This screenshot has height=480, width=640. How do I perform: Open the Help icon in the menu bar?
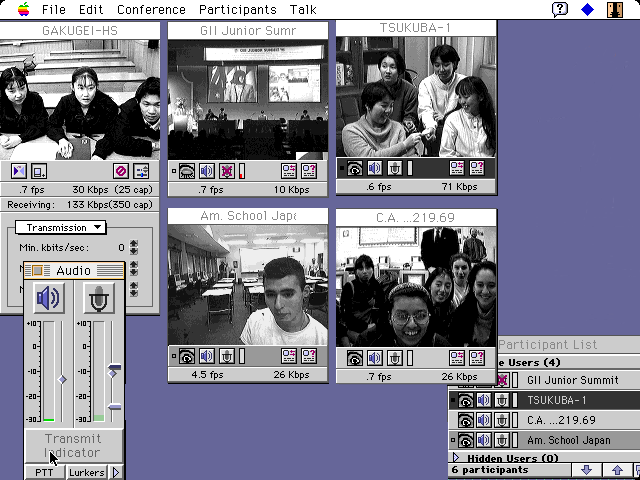click(560, 9)
